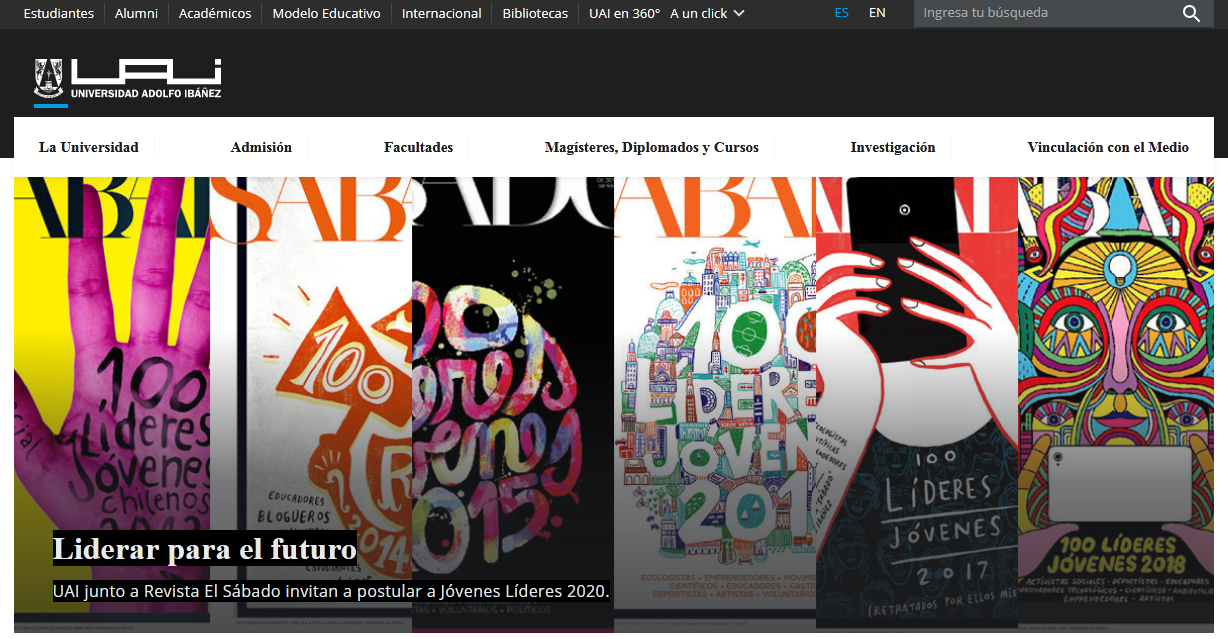Open the UAI Universidad Adolfo Ibáñez logo
Screen dimensions: 1228x639
tap(127, 81)
